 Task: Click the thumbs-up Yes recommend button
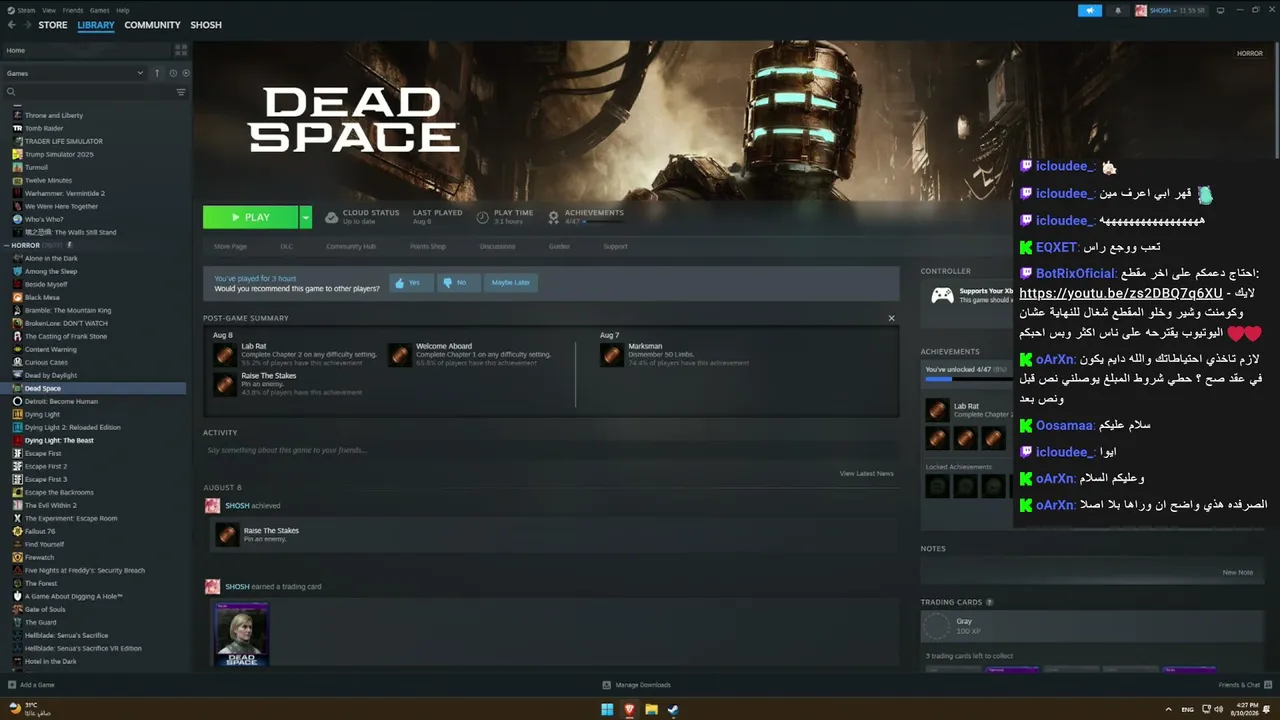[411, 283]
